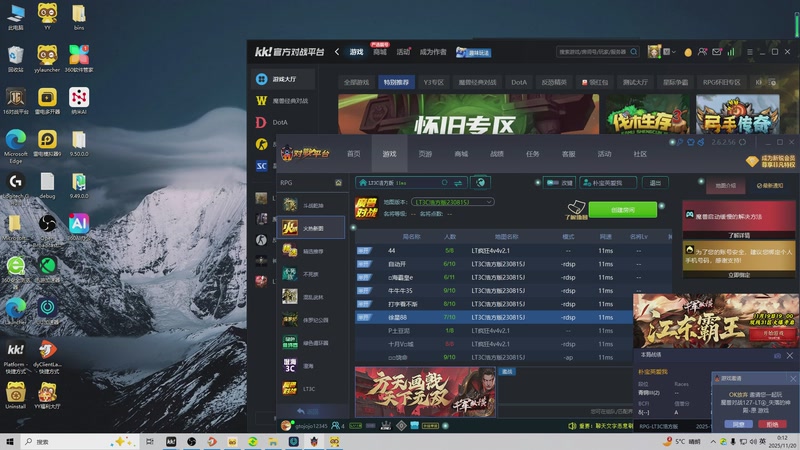Go back using the KK platform arrow
This screenshot has width=800, height=450.
[337, 52]
